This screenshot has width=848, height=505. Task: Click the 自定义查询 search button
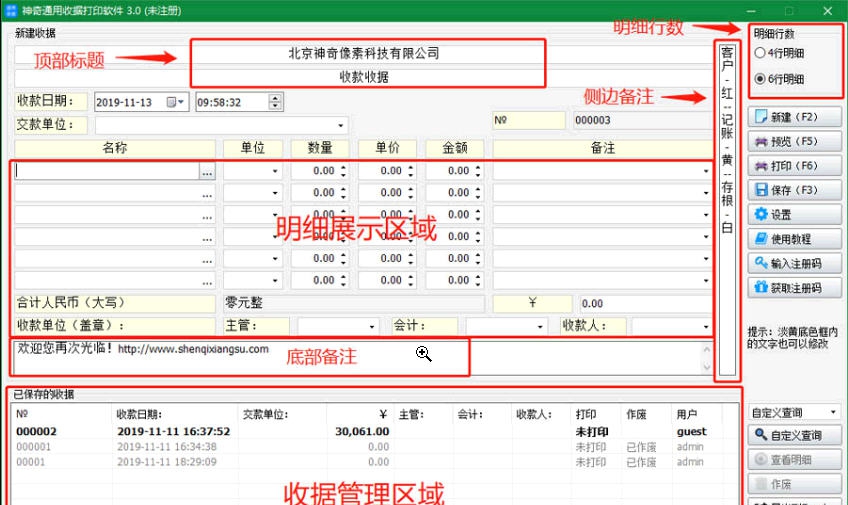pyautogui.click(x=794, y=435)
